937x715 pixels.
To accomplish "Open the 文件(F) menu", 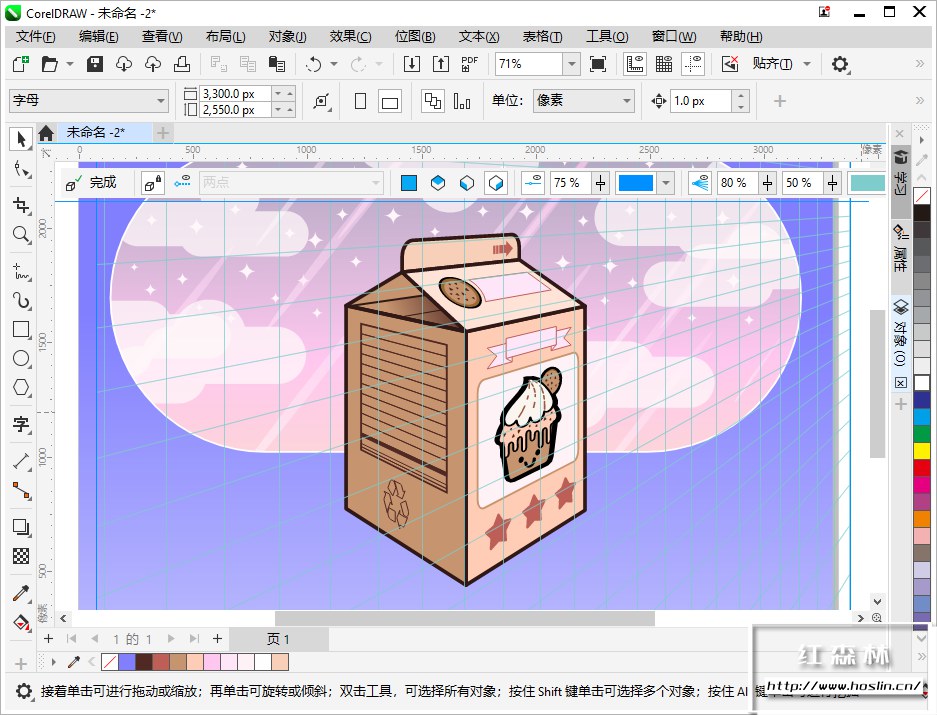I will (x=35, y=36).
